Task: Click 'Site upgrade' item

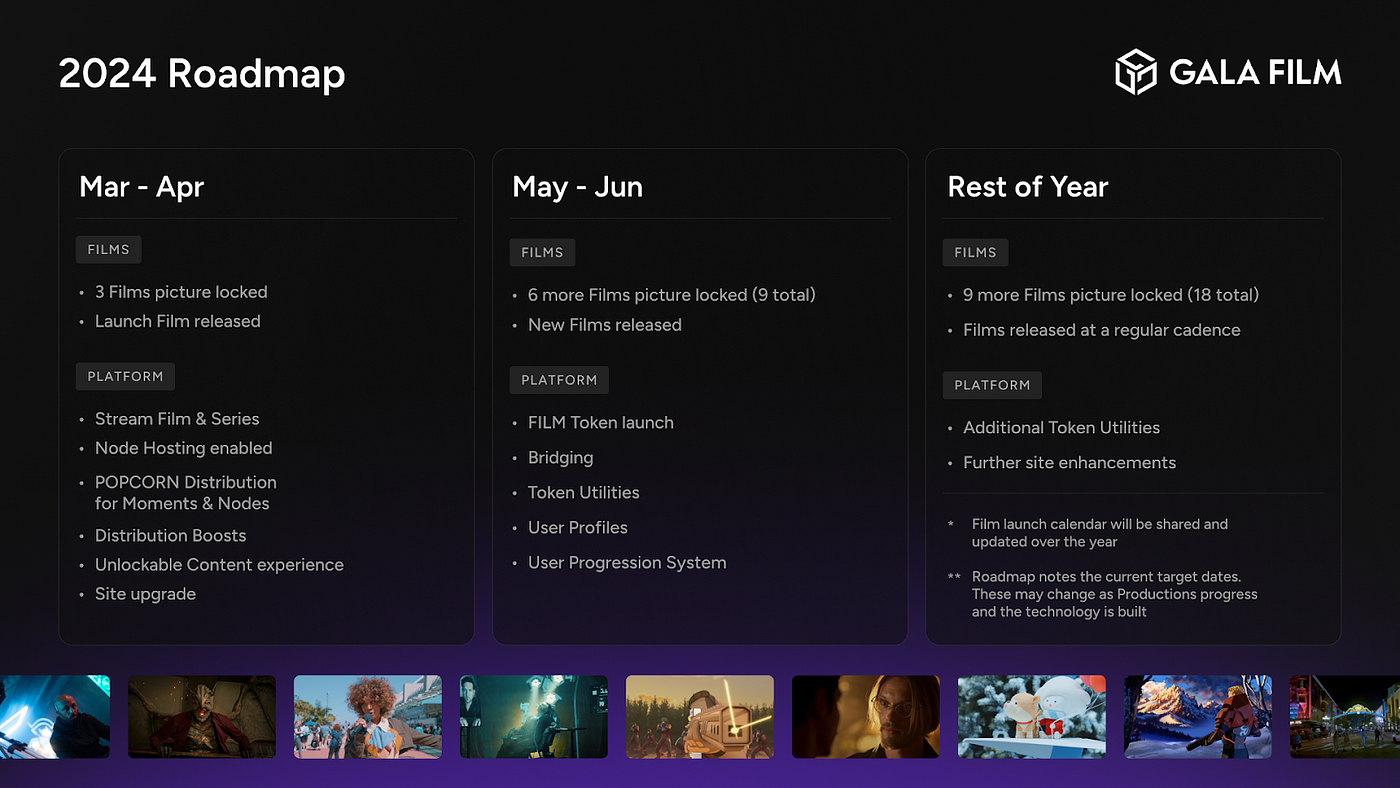Action: pyautogui.click(x=145, y=594)
